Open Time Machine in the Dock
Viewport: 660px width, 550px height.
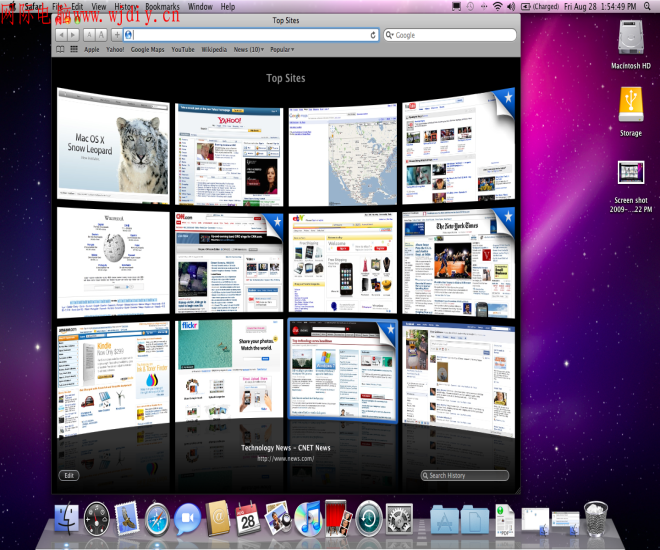pos(369,517)
